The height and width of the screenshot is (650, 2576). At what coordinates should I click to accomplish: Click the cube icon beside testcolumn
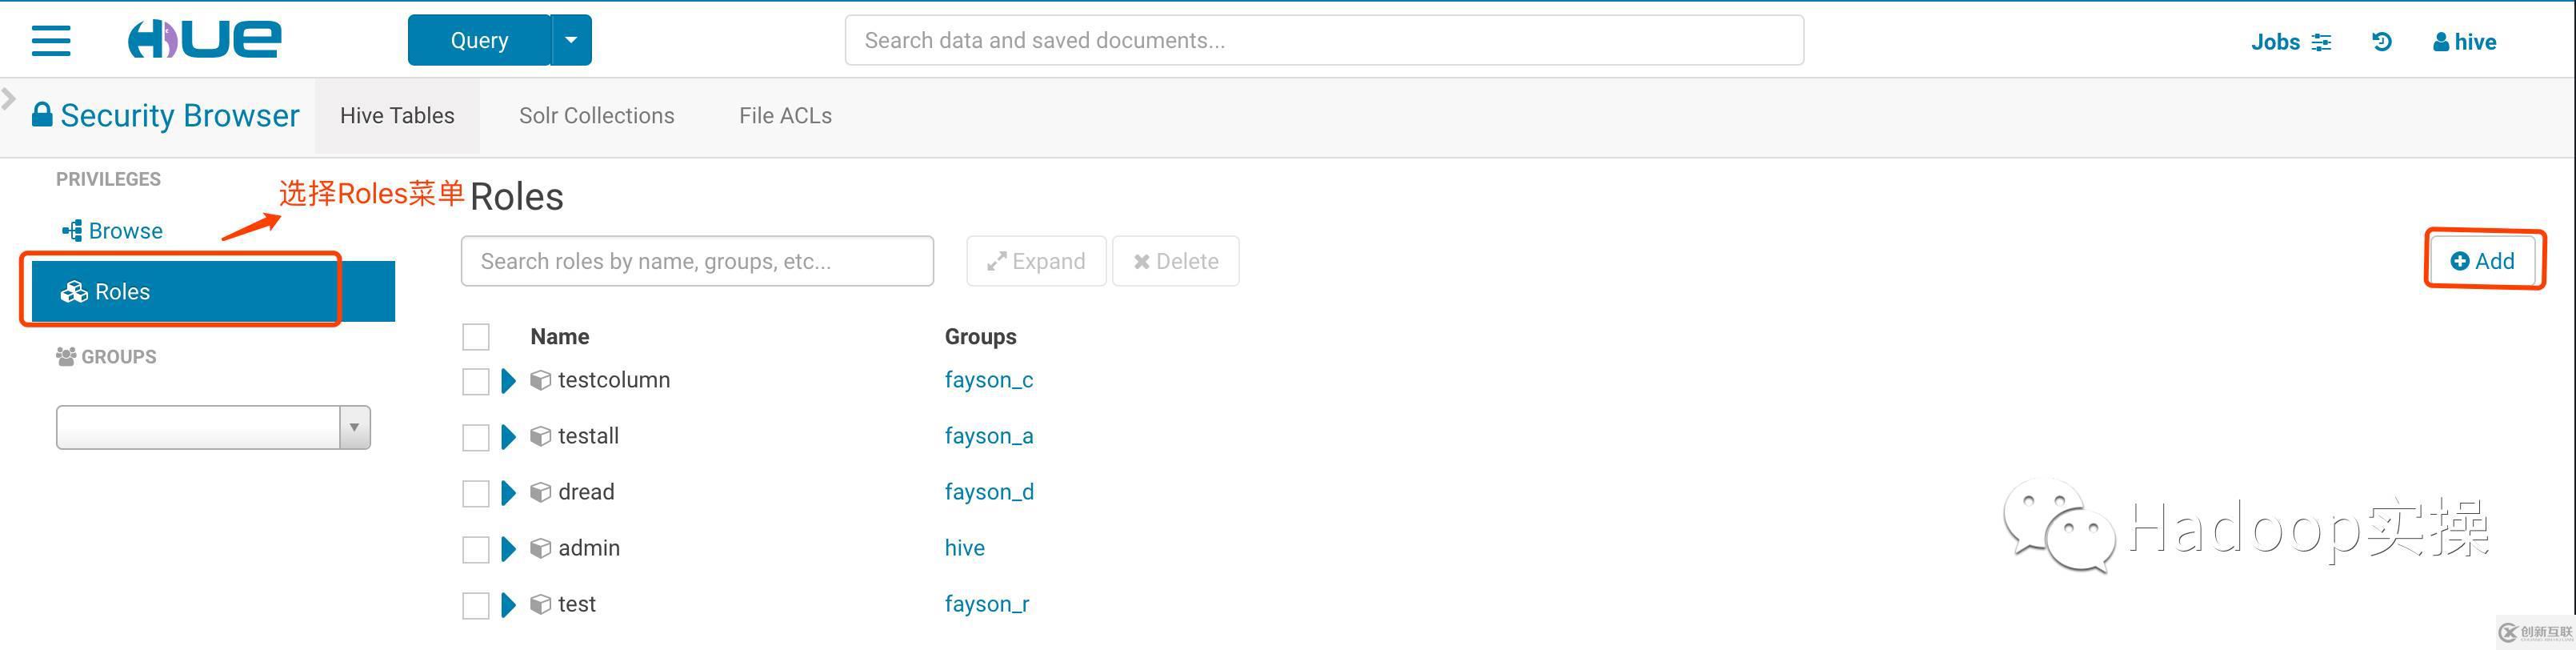tap(540, 381)
